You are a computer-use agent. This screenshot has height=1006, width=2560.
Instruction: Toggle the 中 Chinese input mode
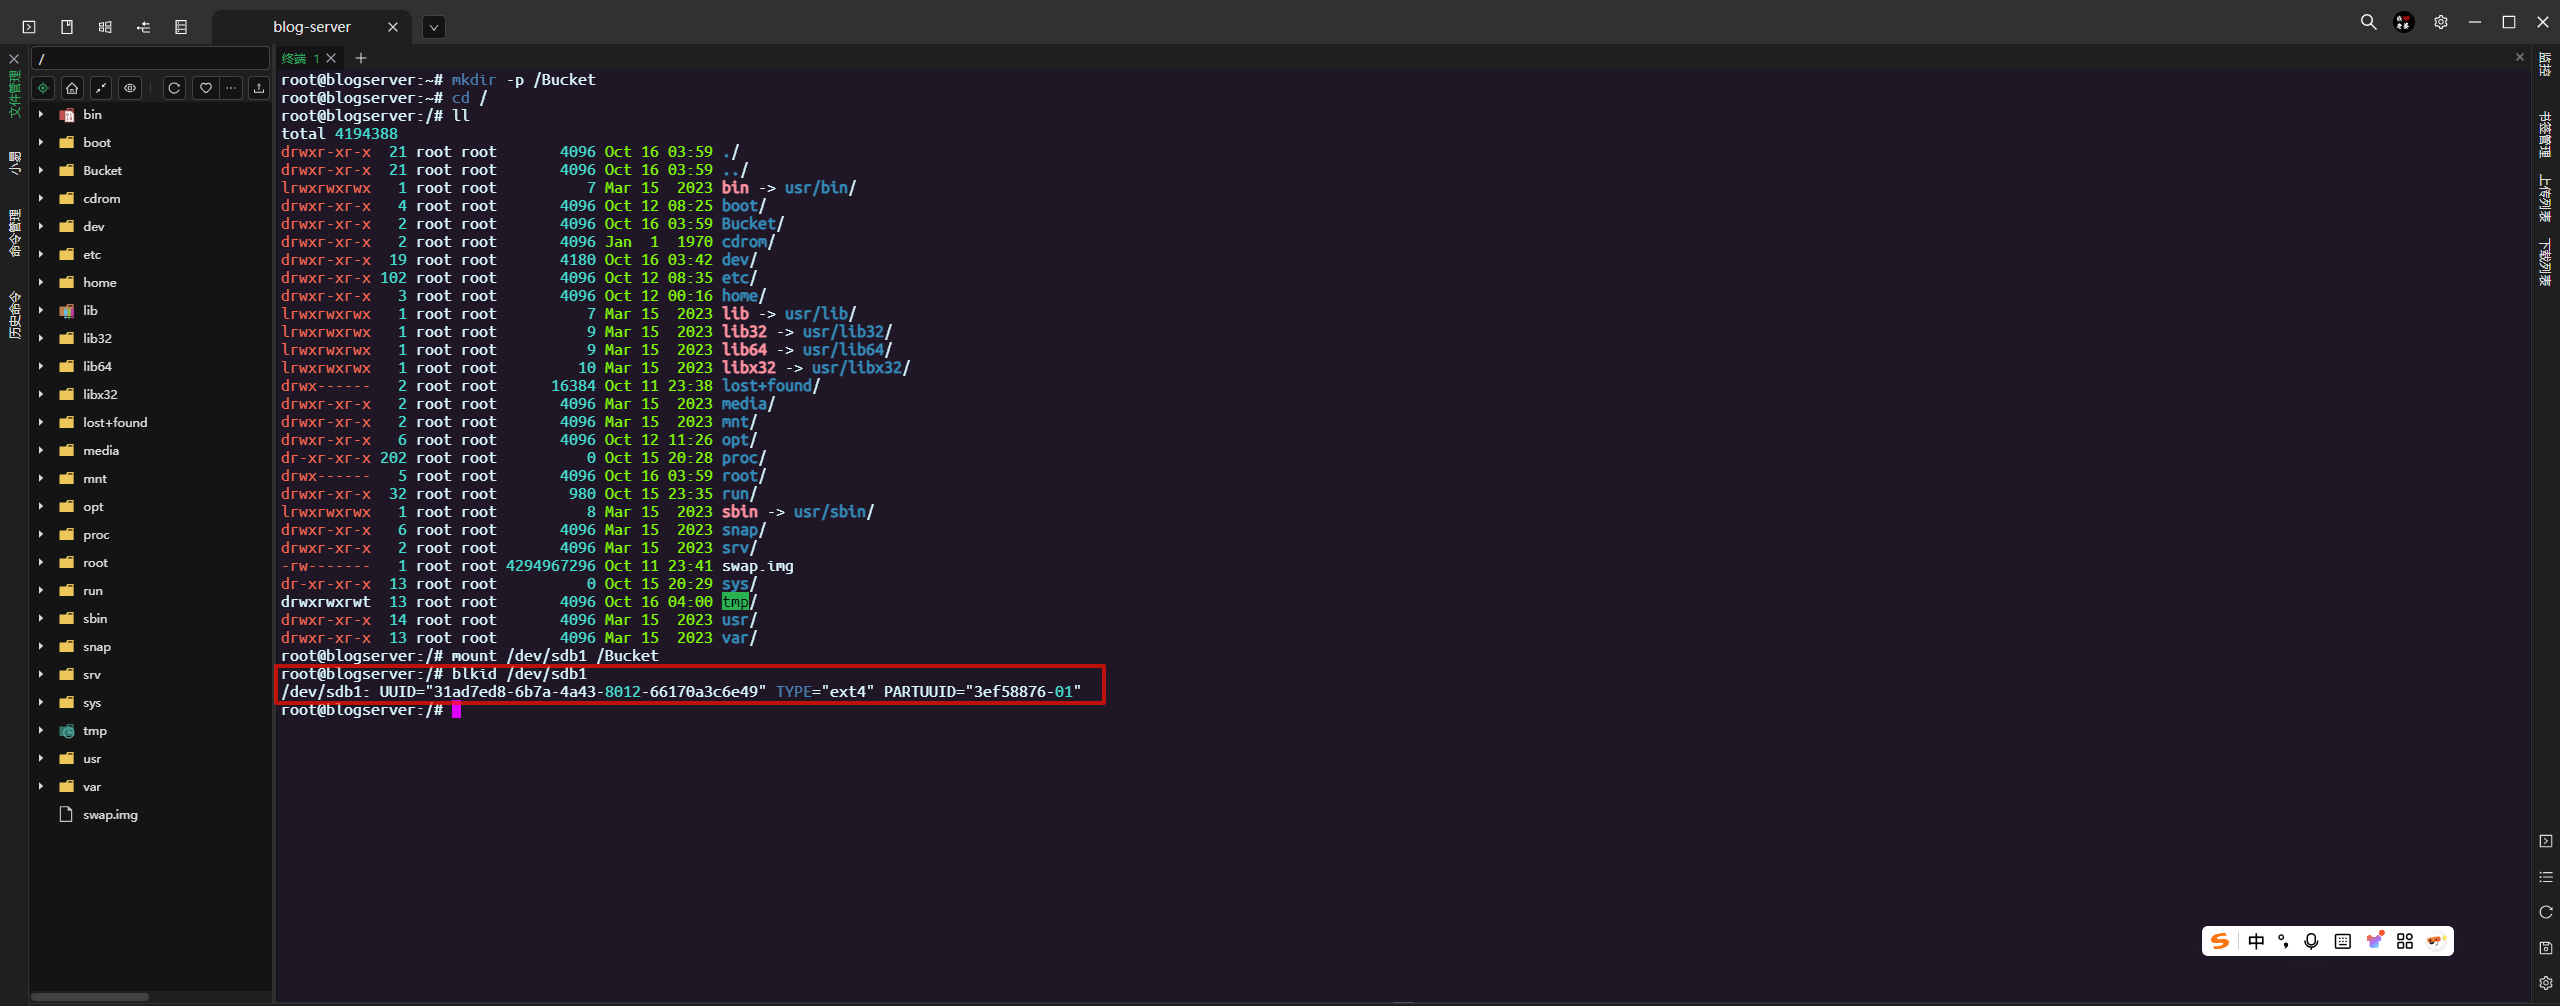pyautogui.click(x=2256, y=941)
